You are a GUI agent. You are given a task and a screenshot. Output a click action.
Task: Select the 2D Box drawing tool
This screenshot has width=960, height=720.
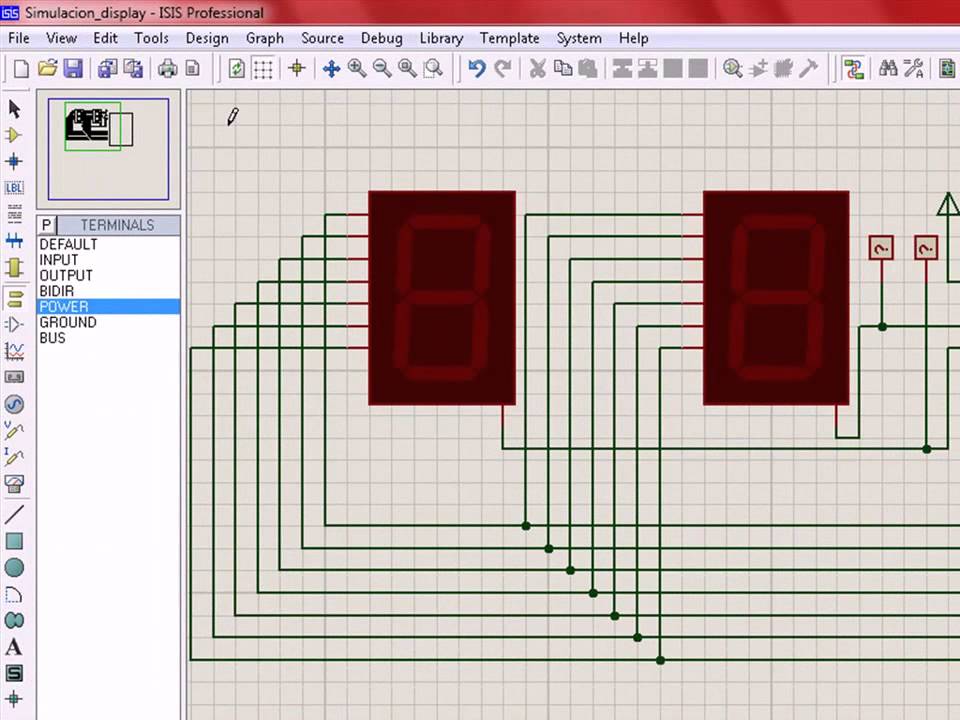pyautogui.click(x=14, y=541)
